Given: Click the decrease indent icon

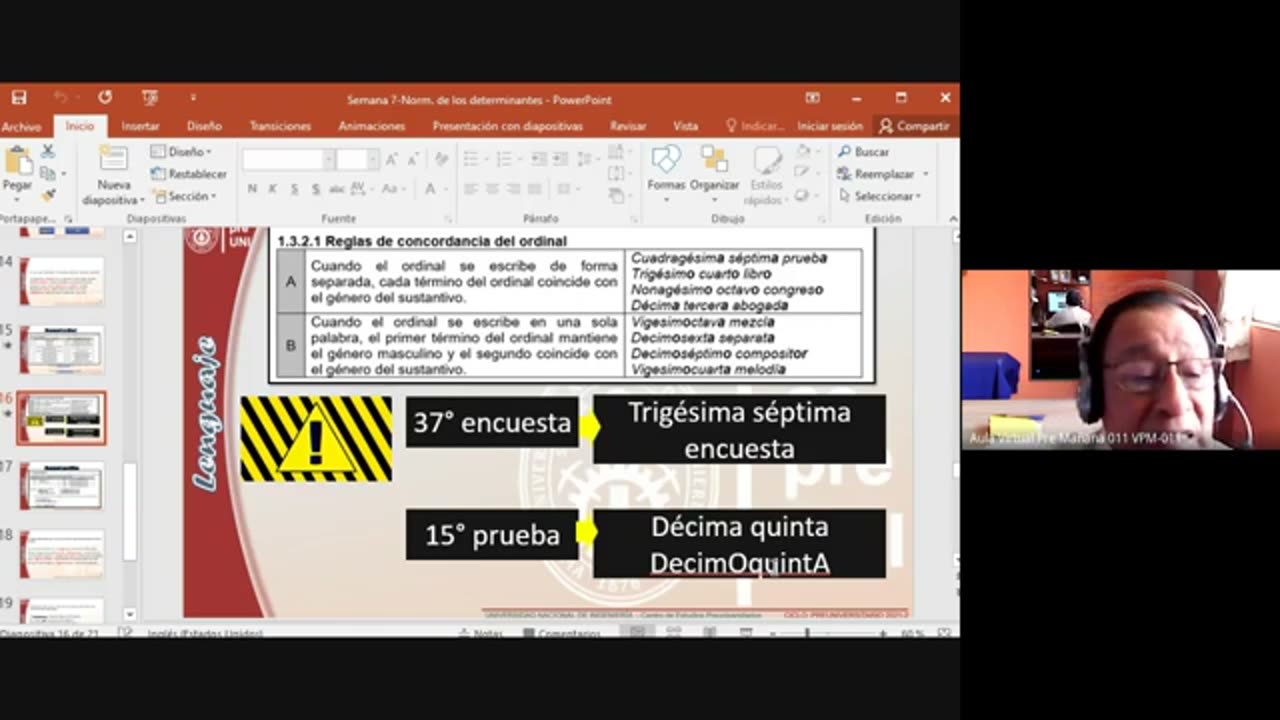Looking at the screenshot, I should (538, 159).
